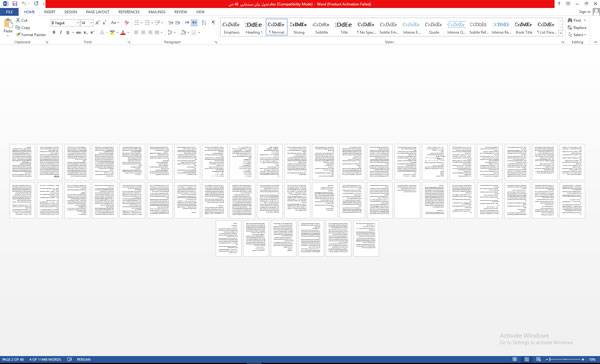Click the Cut command in Clipboard group
The image size is (600, 364).
[22, 20]
